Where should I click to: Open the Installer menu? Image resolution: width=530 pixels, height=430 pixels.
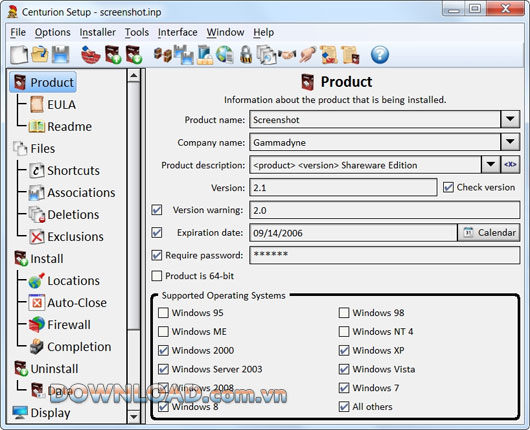[98, 32]
